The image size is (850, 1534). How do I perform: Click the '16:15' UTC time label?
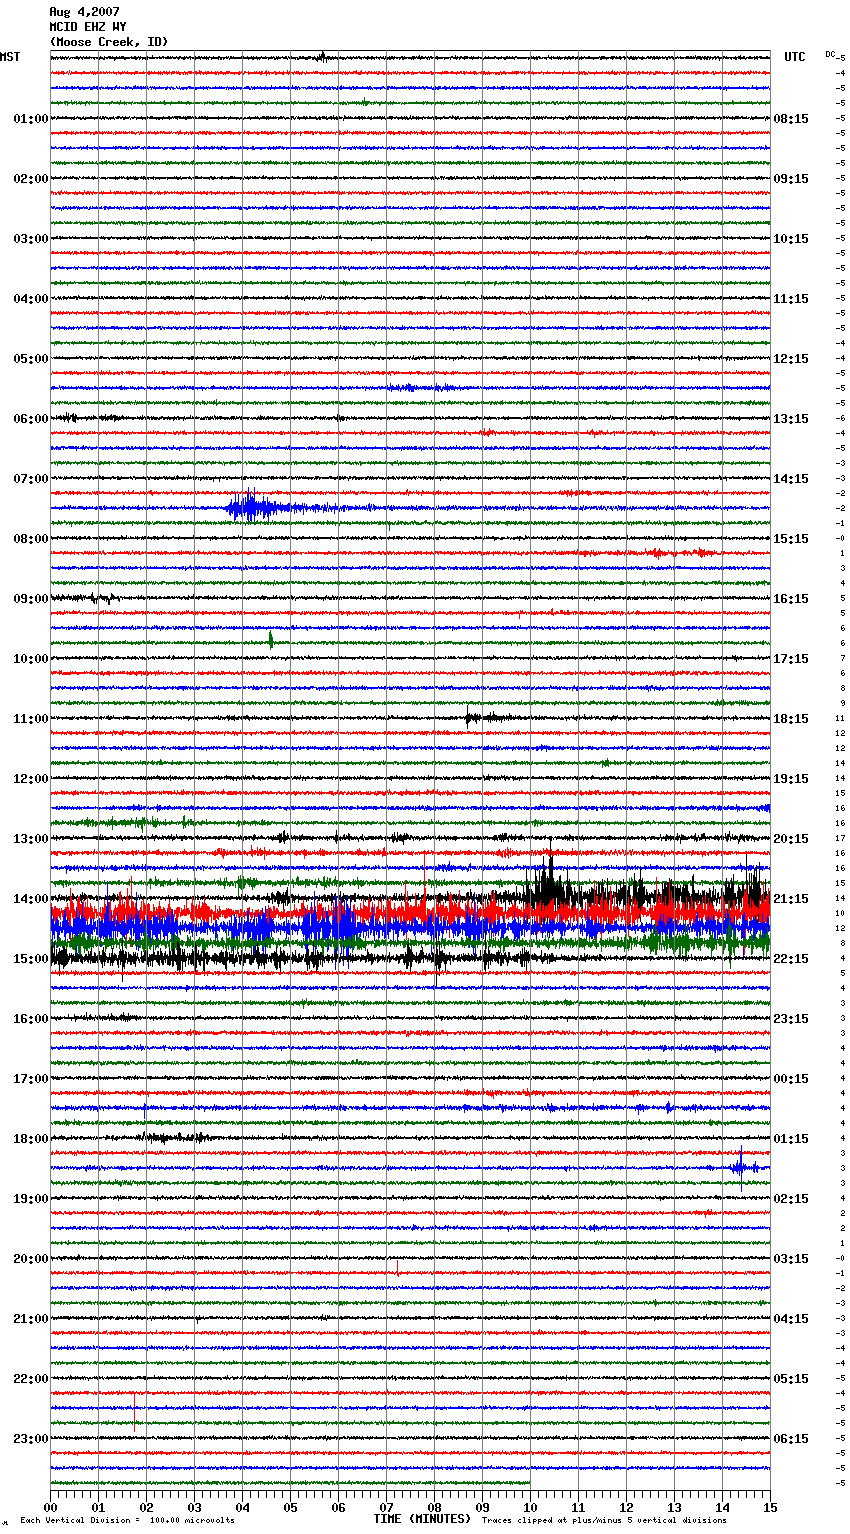[791, 599]
